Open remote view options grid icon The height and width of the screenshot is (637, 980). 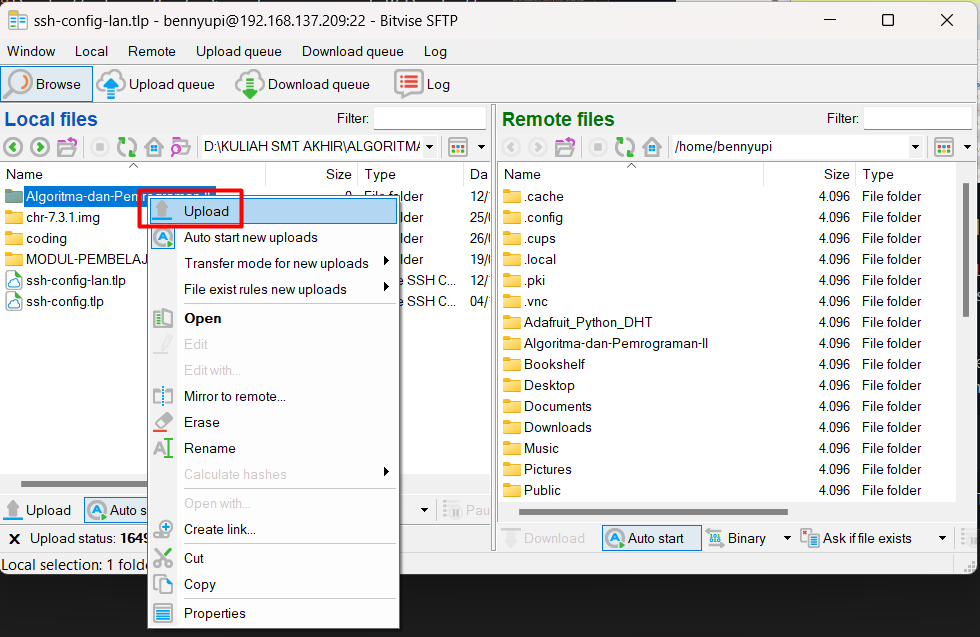tap(944, 148)
